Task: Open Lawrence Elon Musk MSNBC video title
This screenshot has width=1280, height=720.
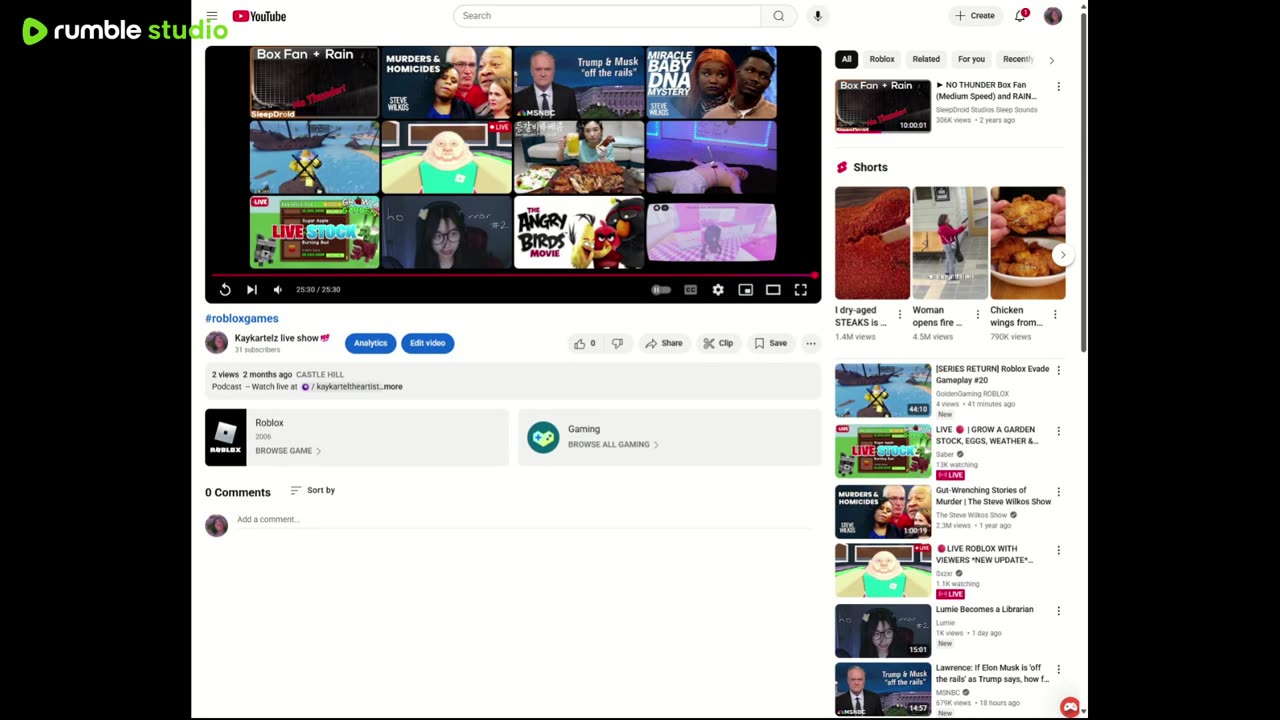Action: [x=992, y=674]
